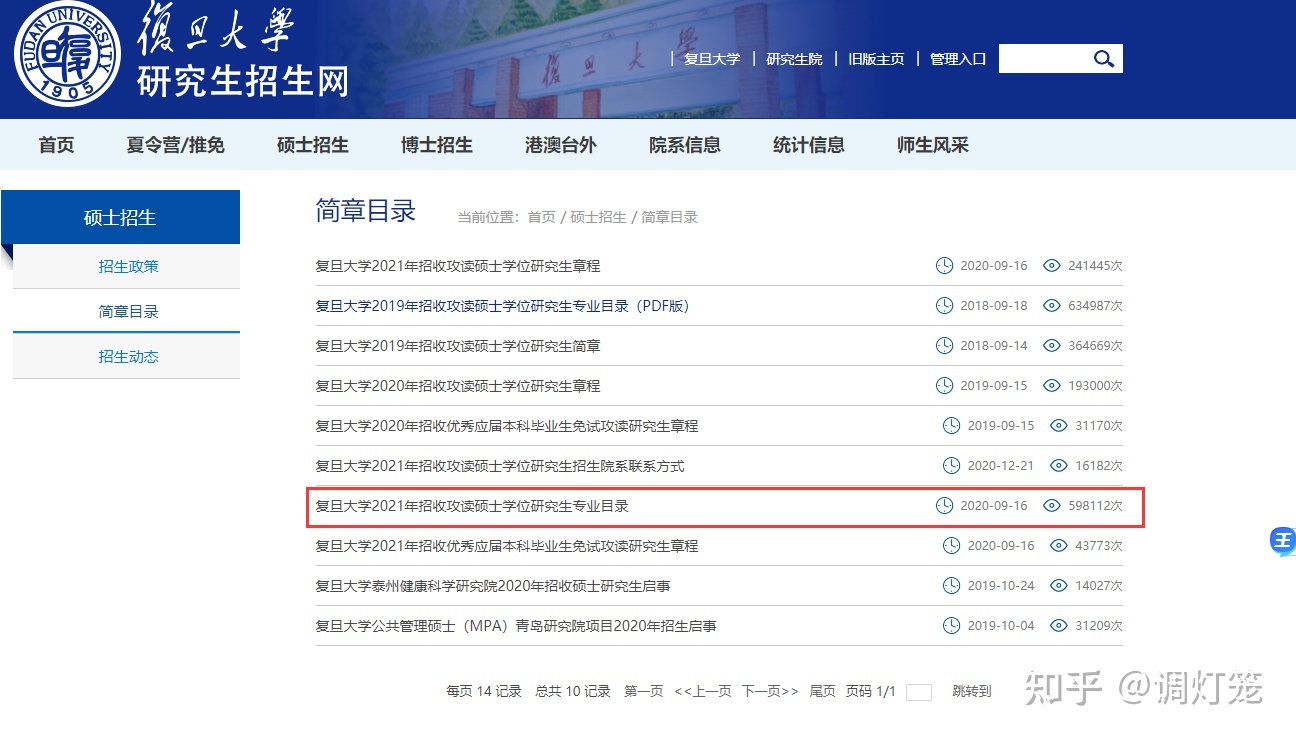Screen dimensions: 1296x740
Task: Open 复旦大学2021年招收攻读硕士学位研究生专业目录
Action: pyautogui.click(x=472, y=506)
